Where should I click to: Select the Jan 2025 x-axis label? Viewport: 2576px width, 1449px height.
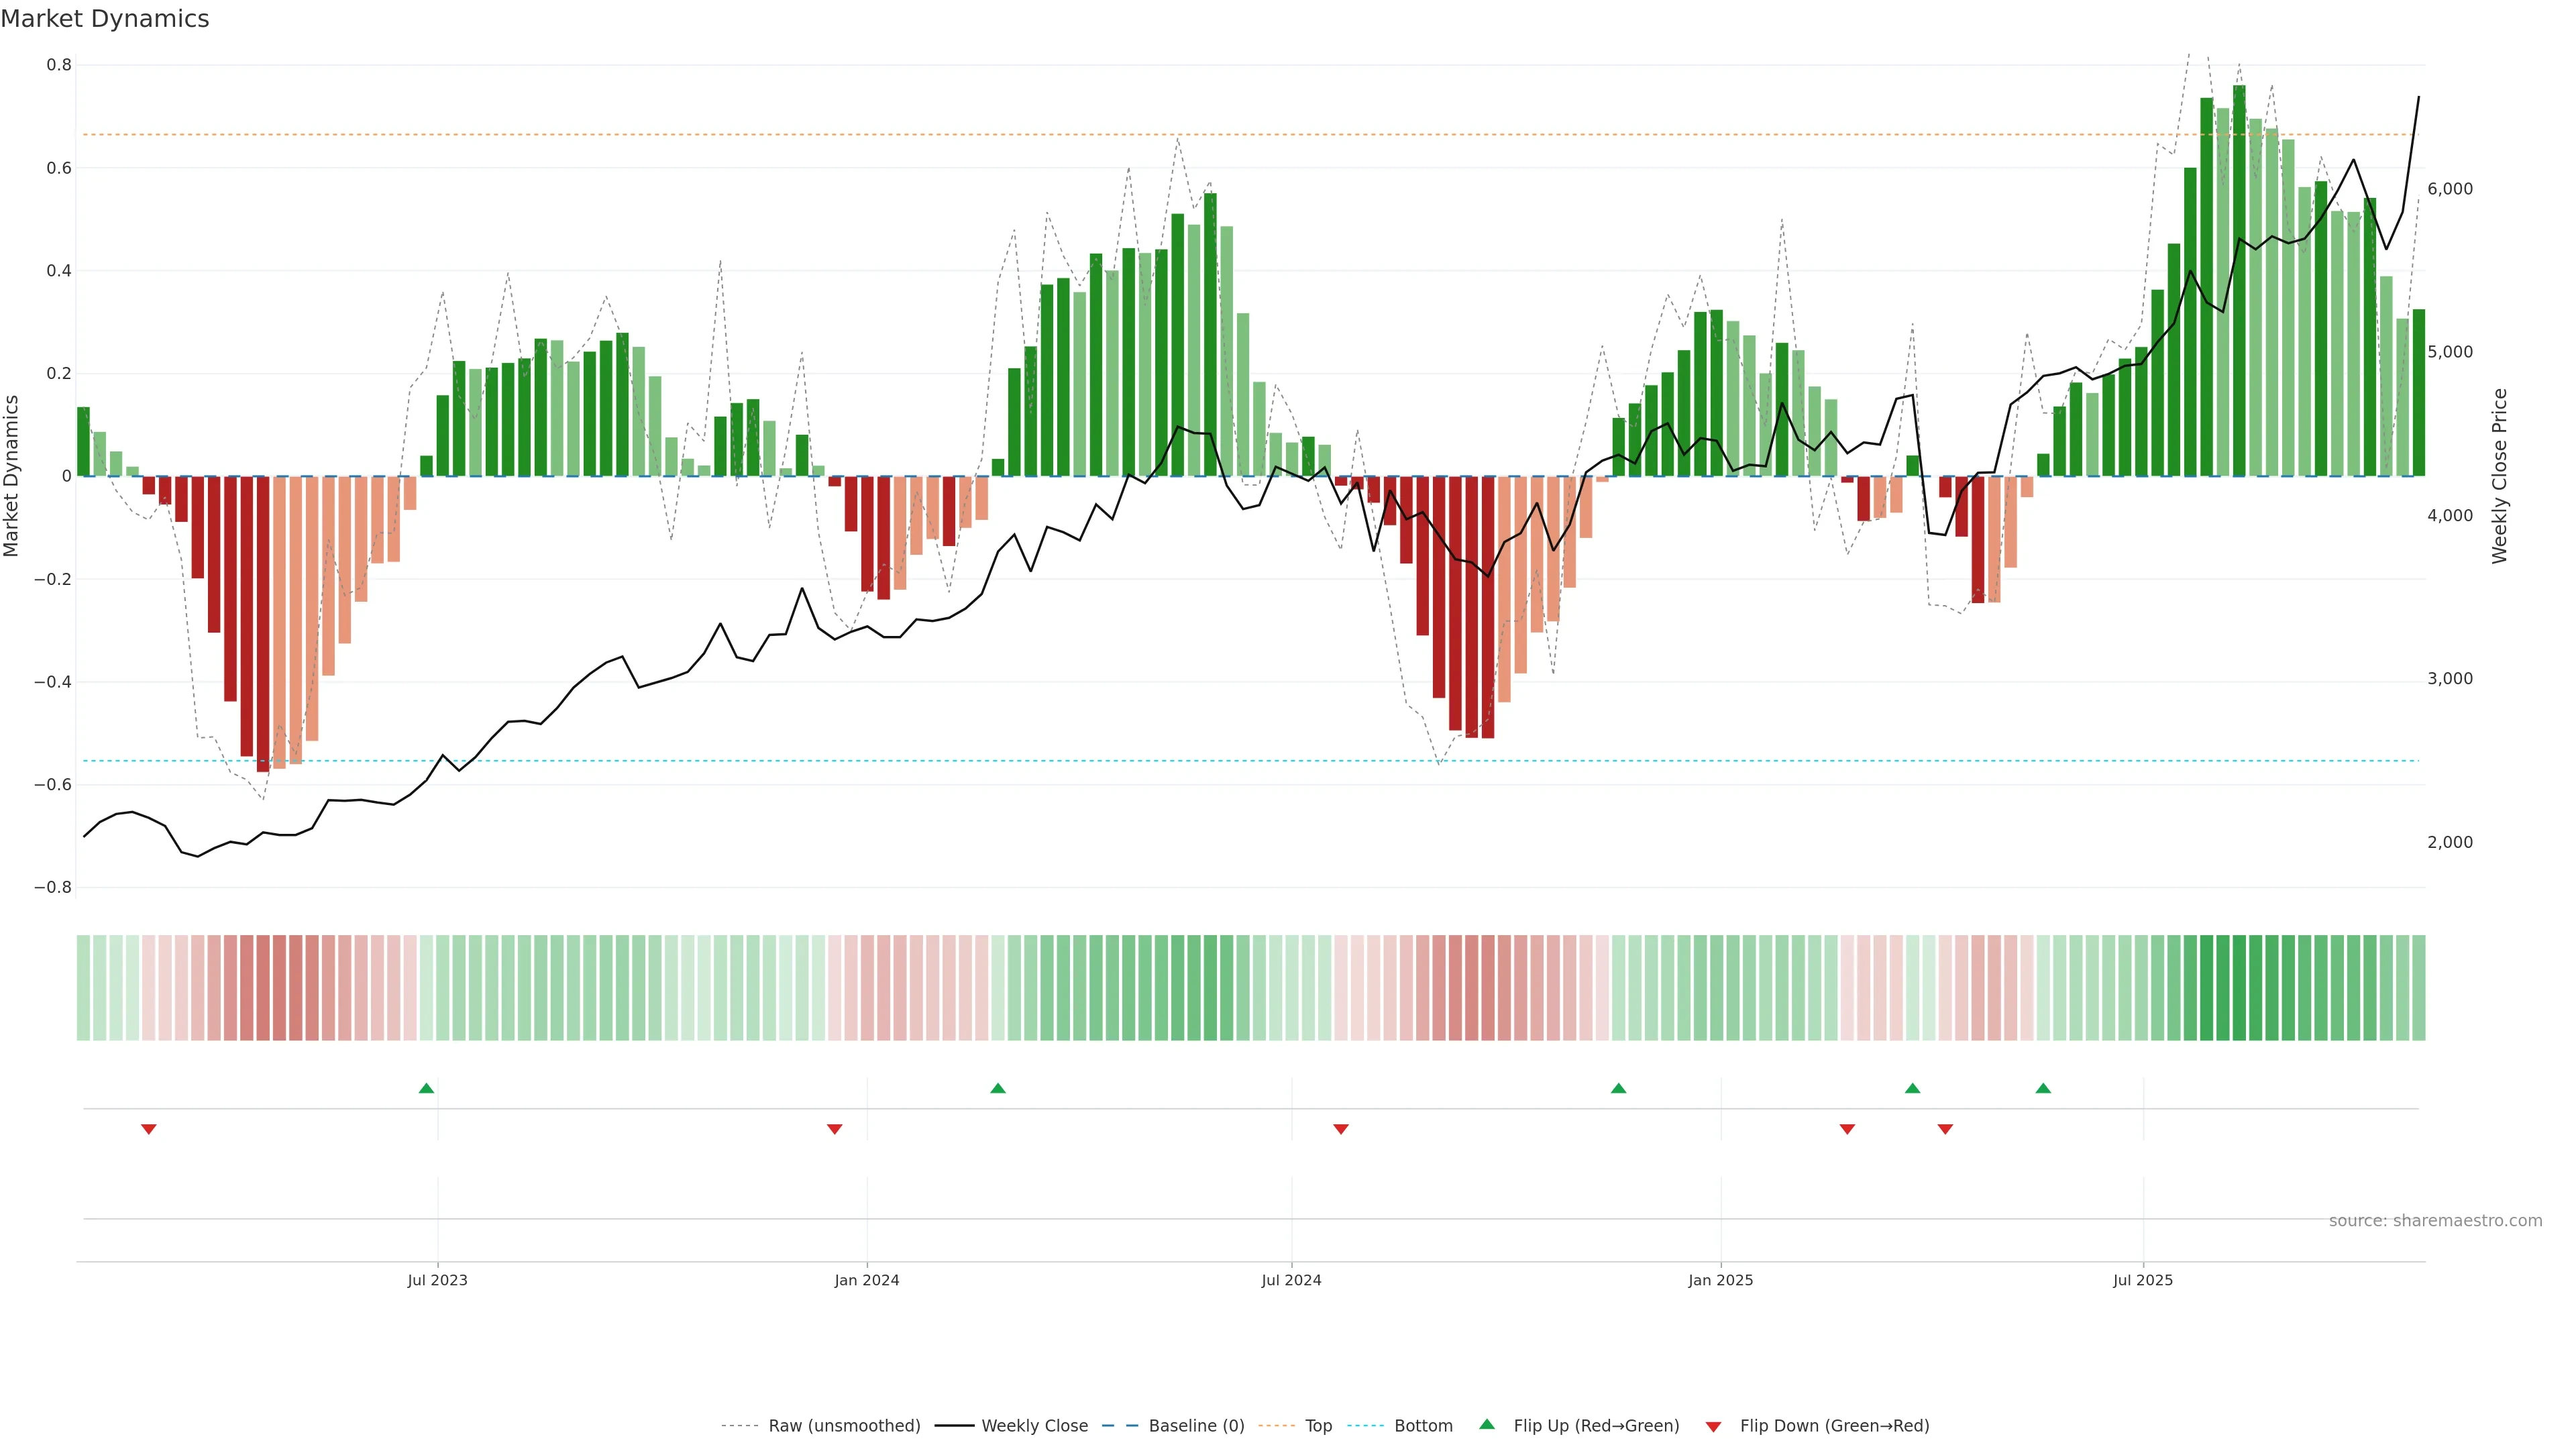click(1720, 1280)
